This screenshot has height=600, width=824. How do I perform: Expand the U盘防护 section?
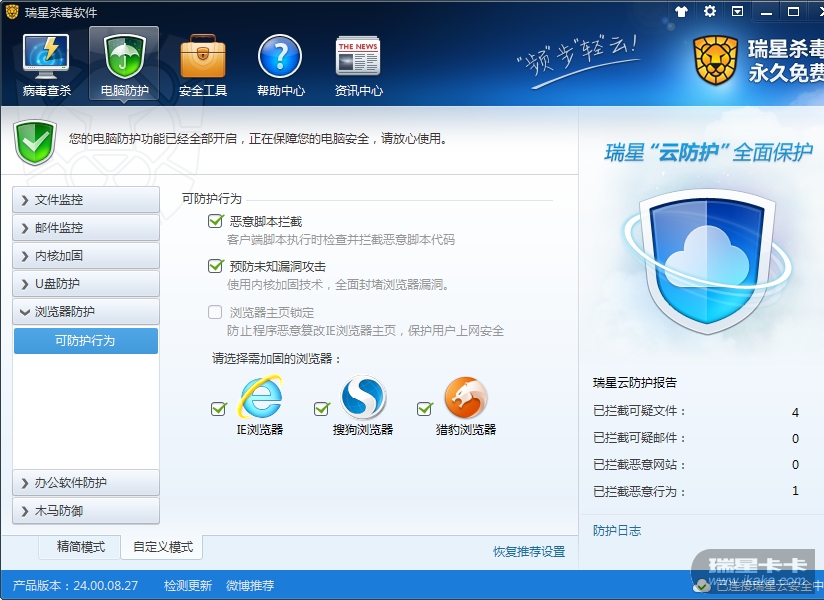[x=86, y=284]
